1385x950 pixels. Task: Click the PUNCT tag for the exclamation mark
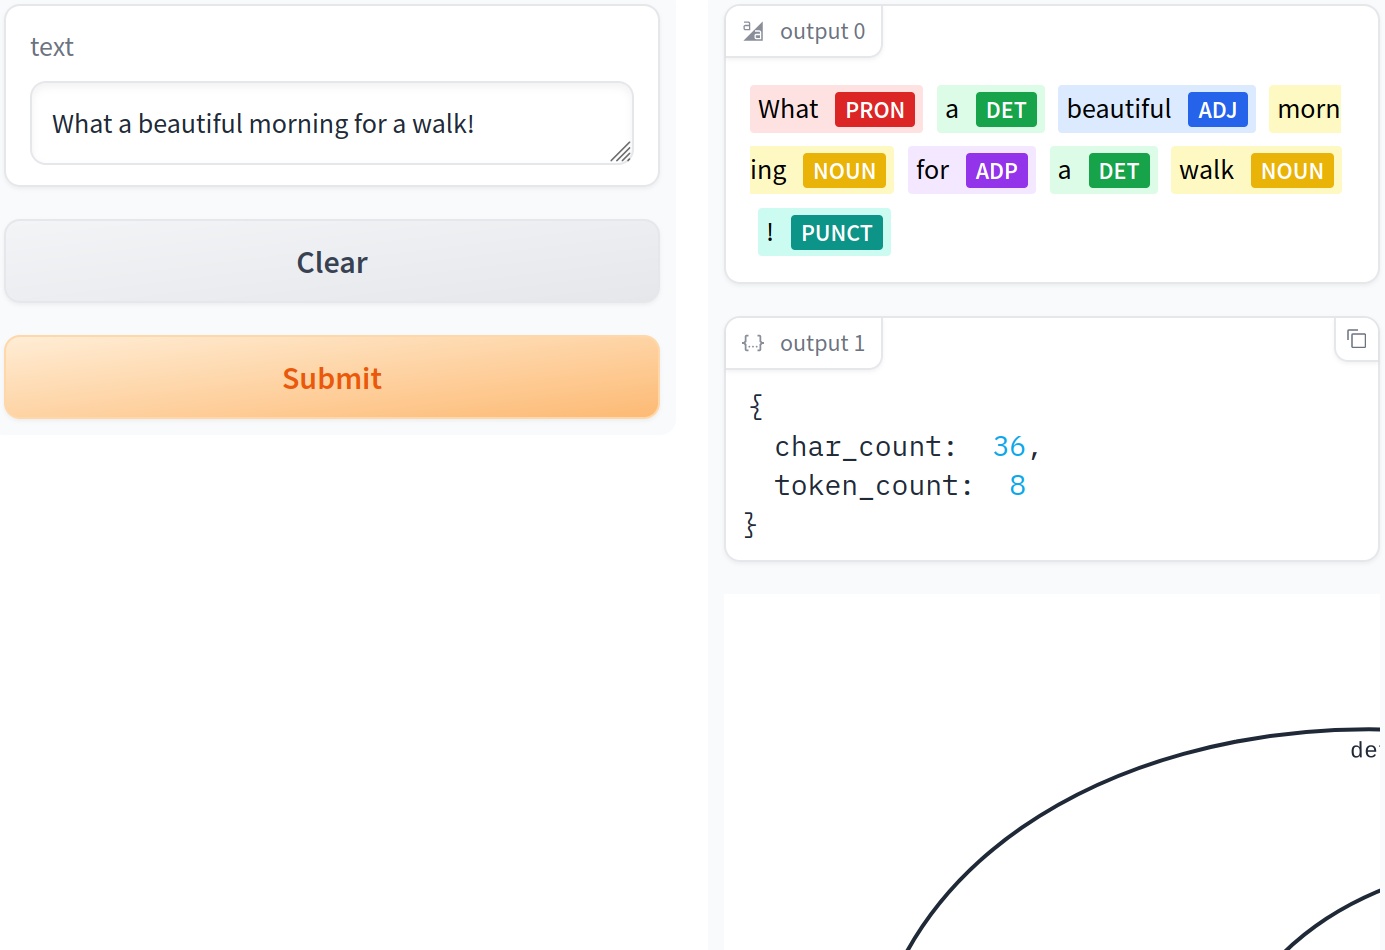click(837, 232)
